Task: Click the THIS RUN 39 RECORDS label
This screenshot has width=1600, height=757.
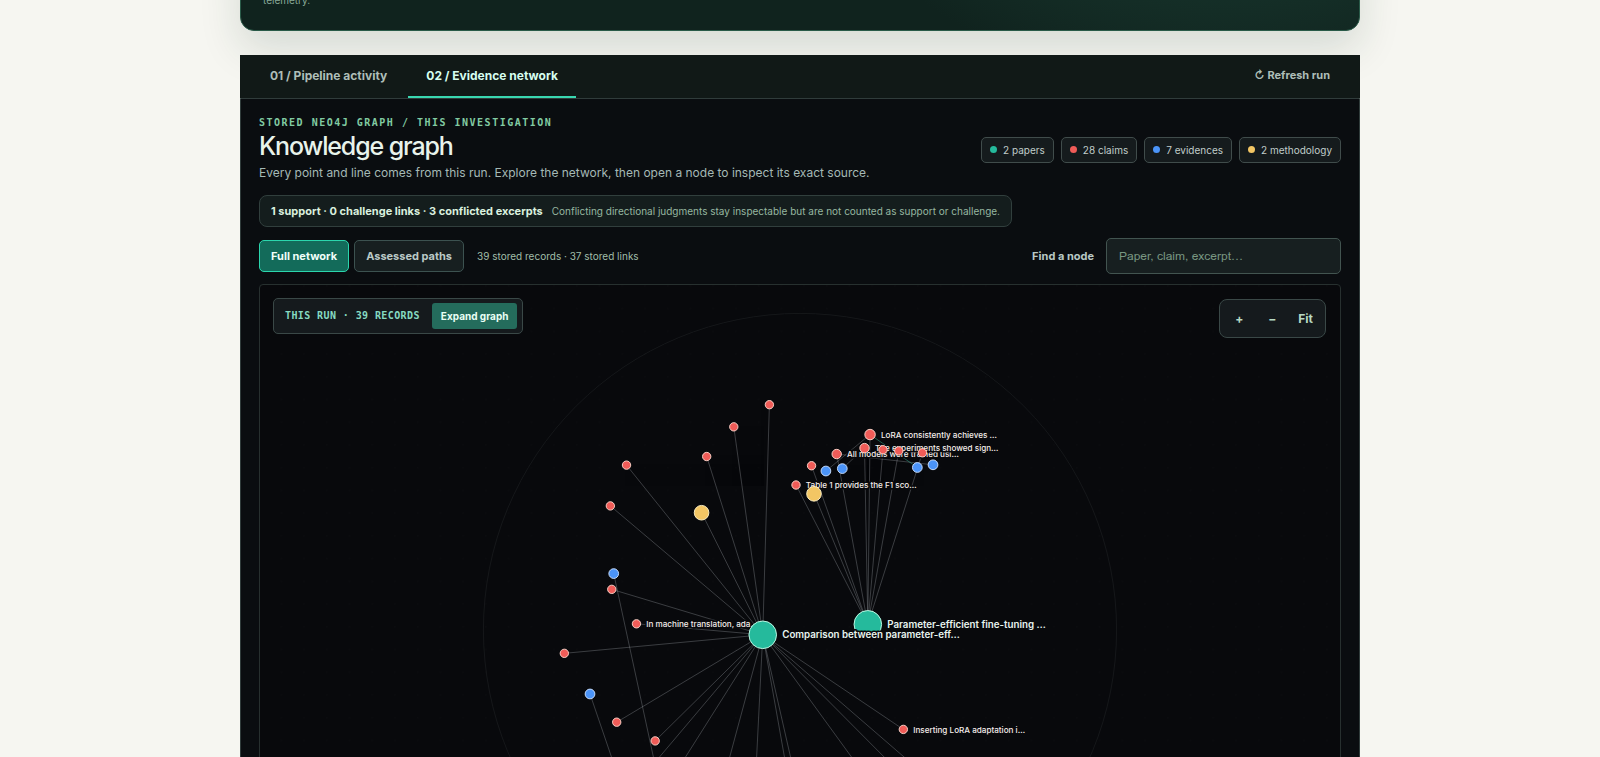Action: (x=352, y=316)
